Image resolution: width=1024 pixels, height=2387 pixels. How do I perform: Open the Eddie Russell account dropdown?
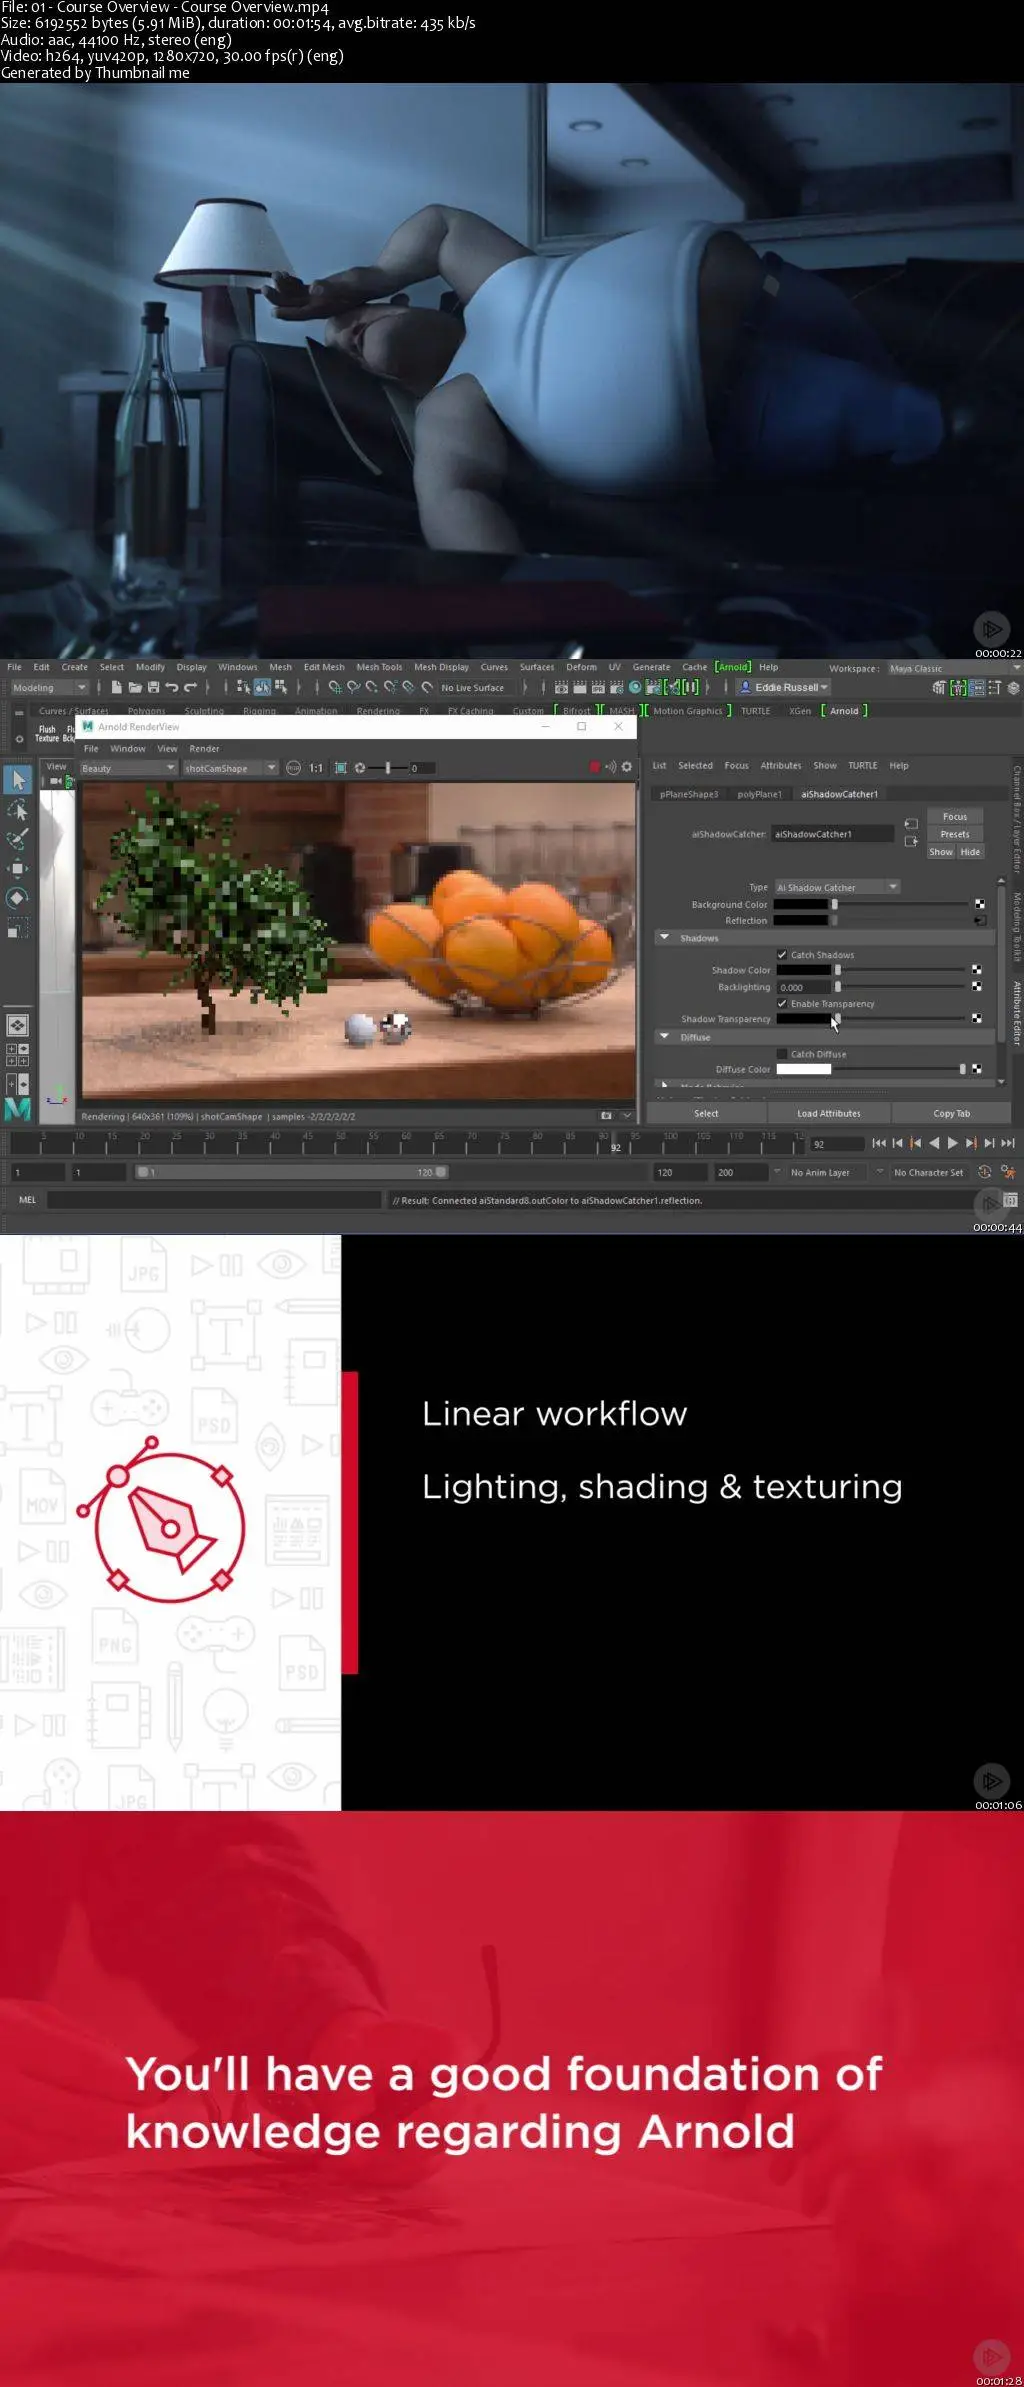[785, 687]
